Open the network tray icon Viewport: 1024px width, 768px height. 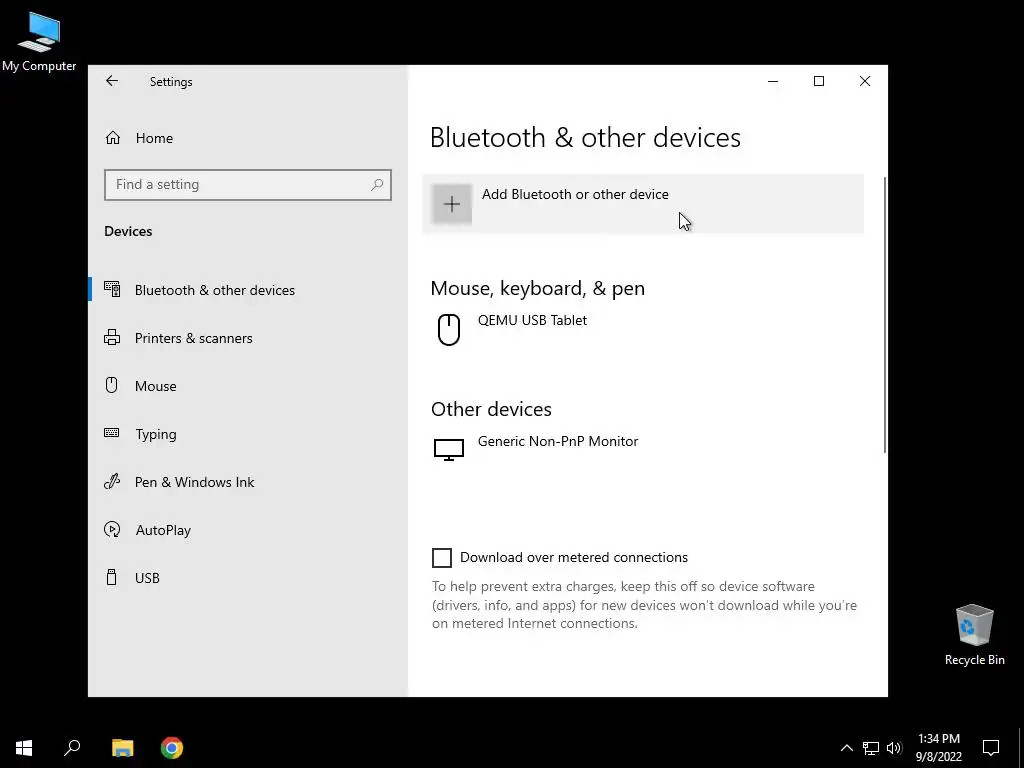coord(871,748)
